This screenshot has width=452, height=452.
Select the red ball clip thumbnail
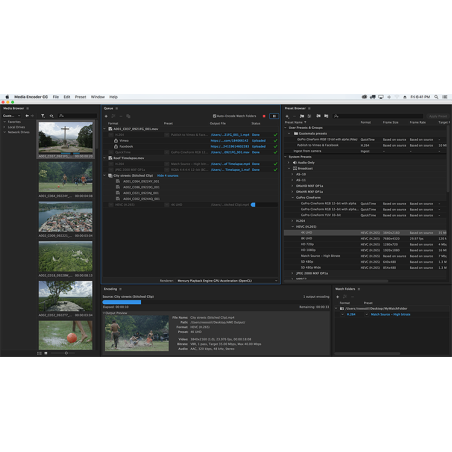coord(66,335)
